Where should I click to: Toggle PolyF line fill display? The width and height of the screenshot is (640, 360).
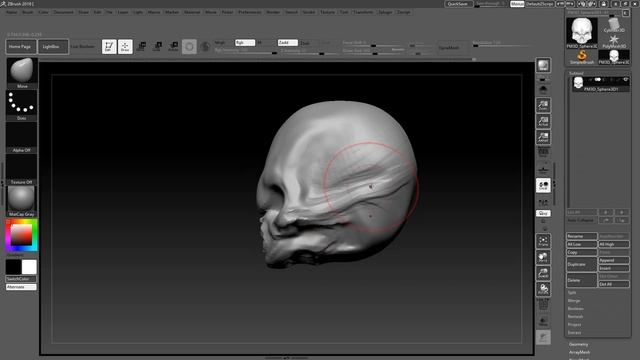[x=543, y=305]
